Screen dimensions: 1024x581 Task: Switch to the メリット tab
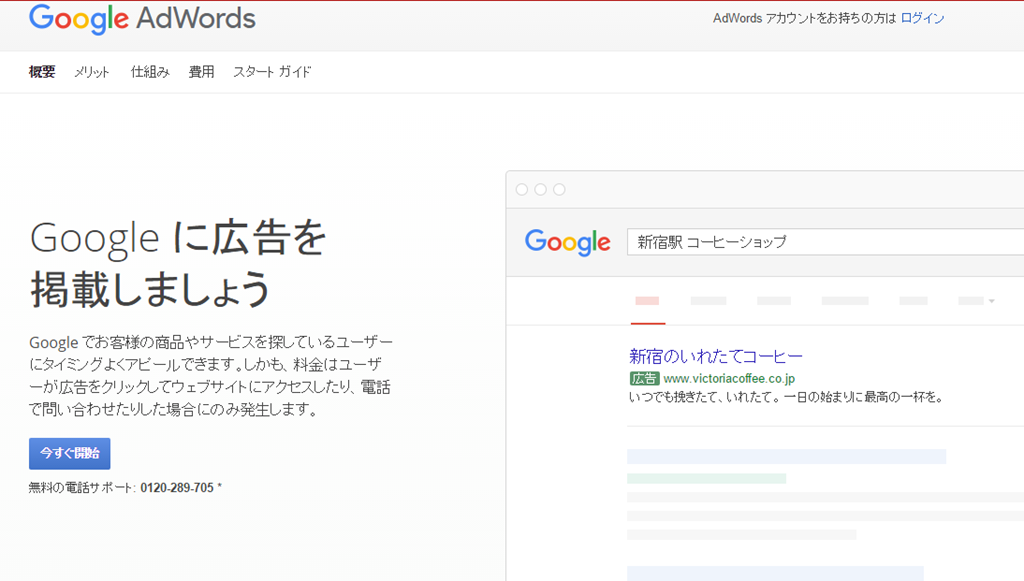pos(92,72)
